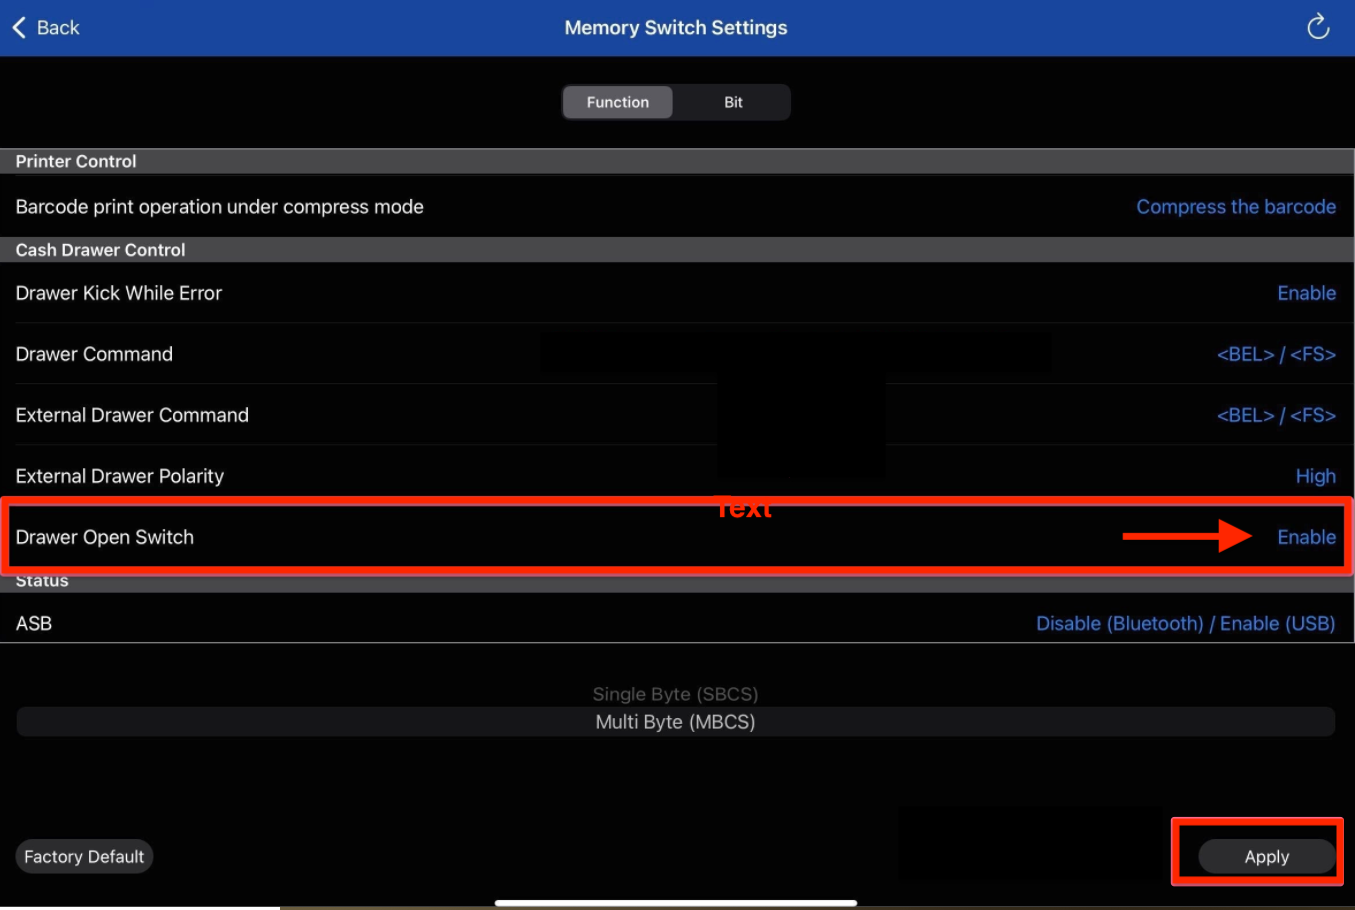Tap the External Drawer Polarity label
The width and height of the screenshot is (1355, 910).
click(120, 476)
